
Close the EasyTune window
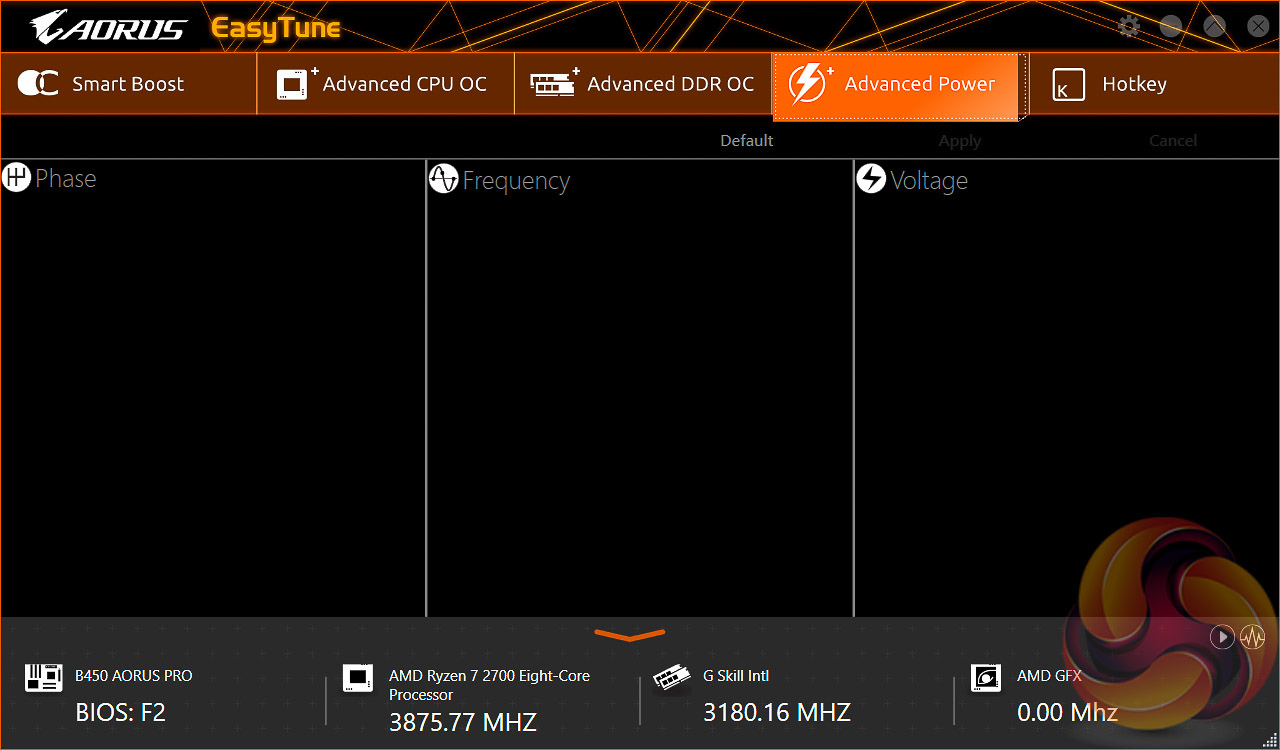point(1258,27)
